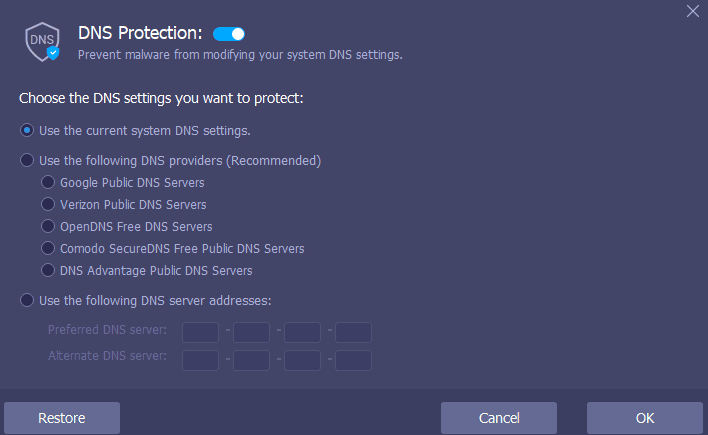This screenshot has height=435, width=708.
Task: Select Use the following DNS providers option
Action: click(27, 160)
